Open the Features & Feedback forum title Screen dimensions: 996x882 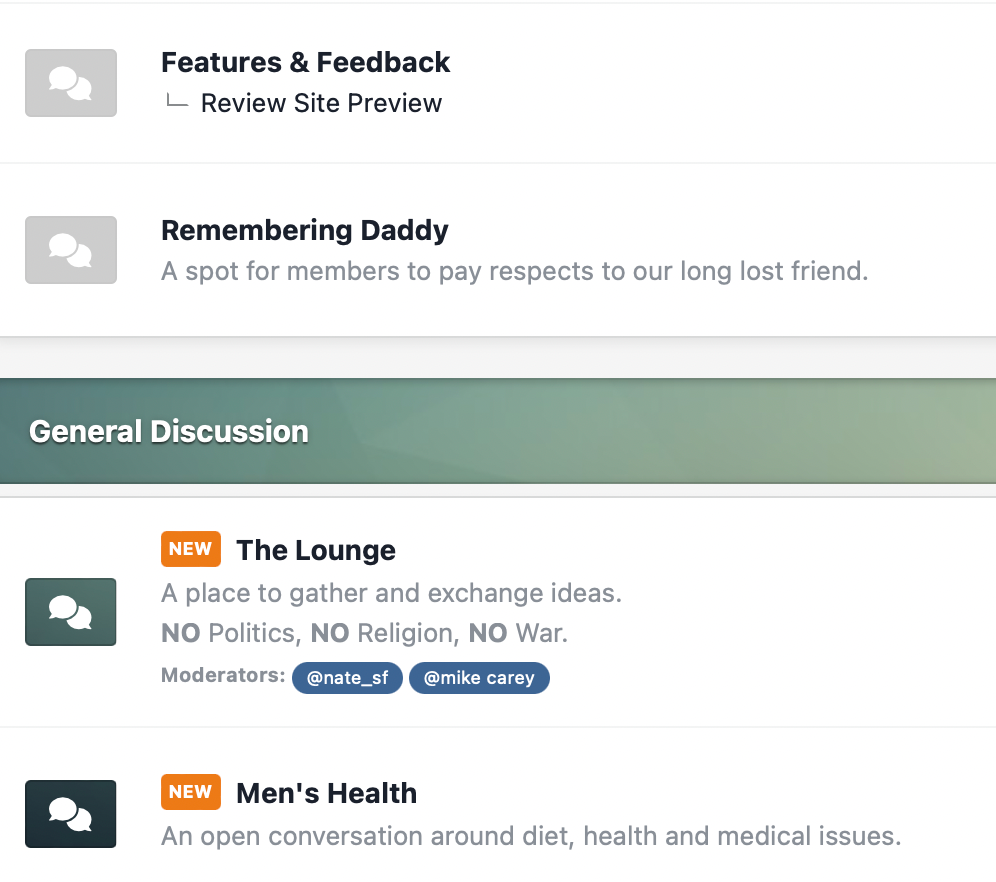tap(305, 62)
